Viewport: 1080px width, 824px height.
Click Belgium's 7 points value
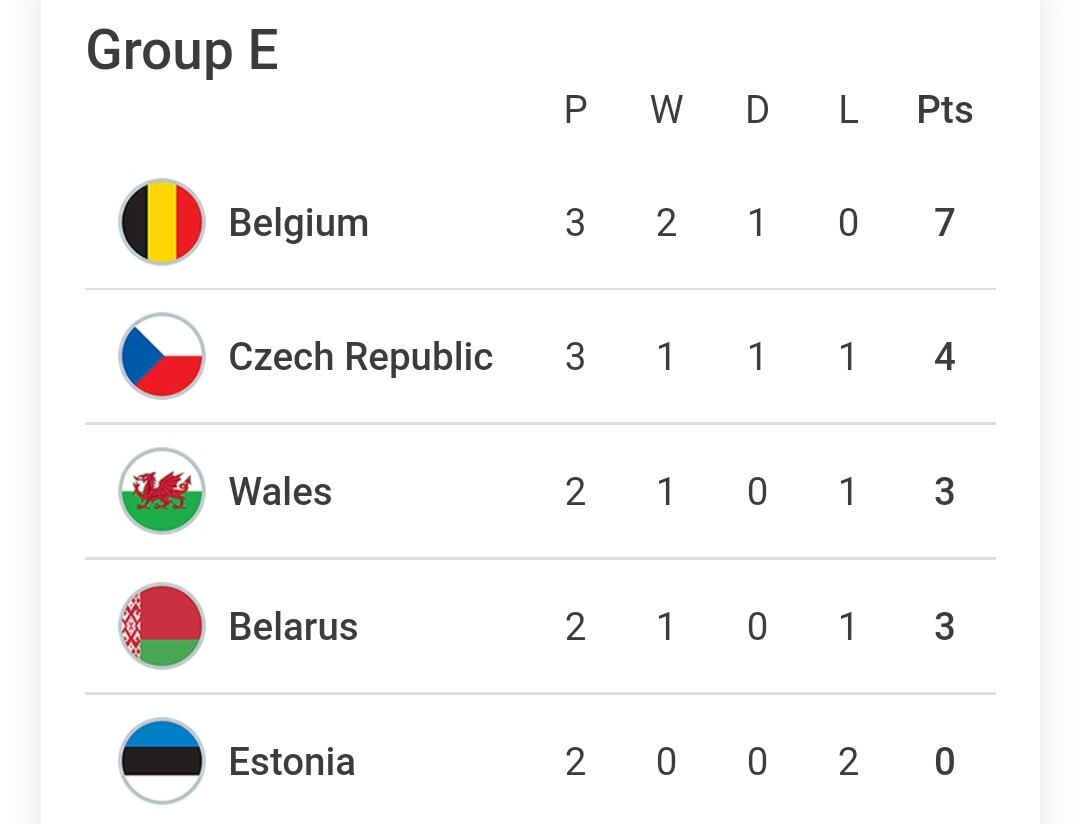(944, 222)
